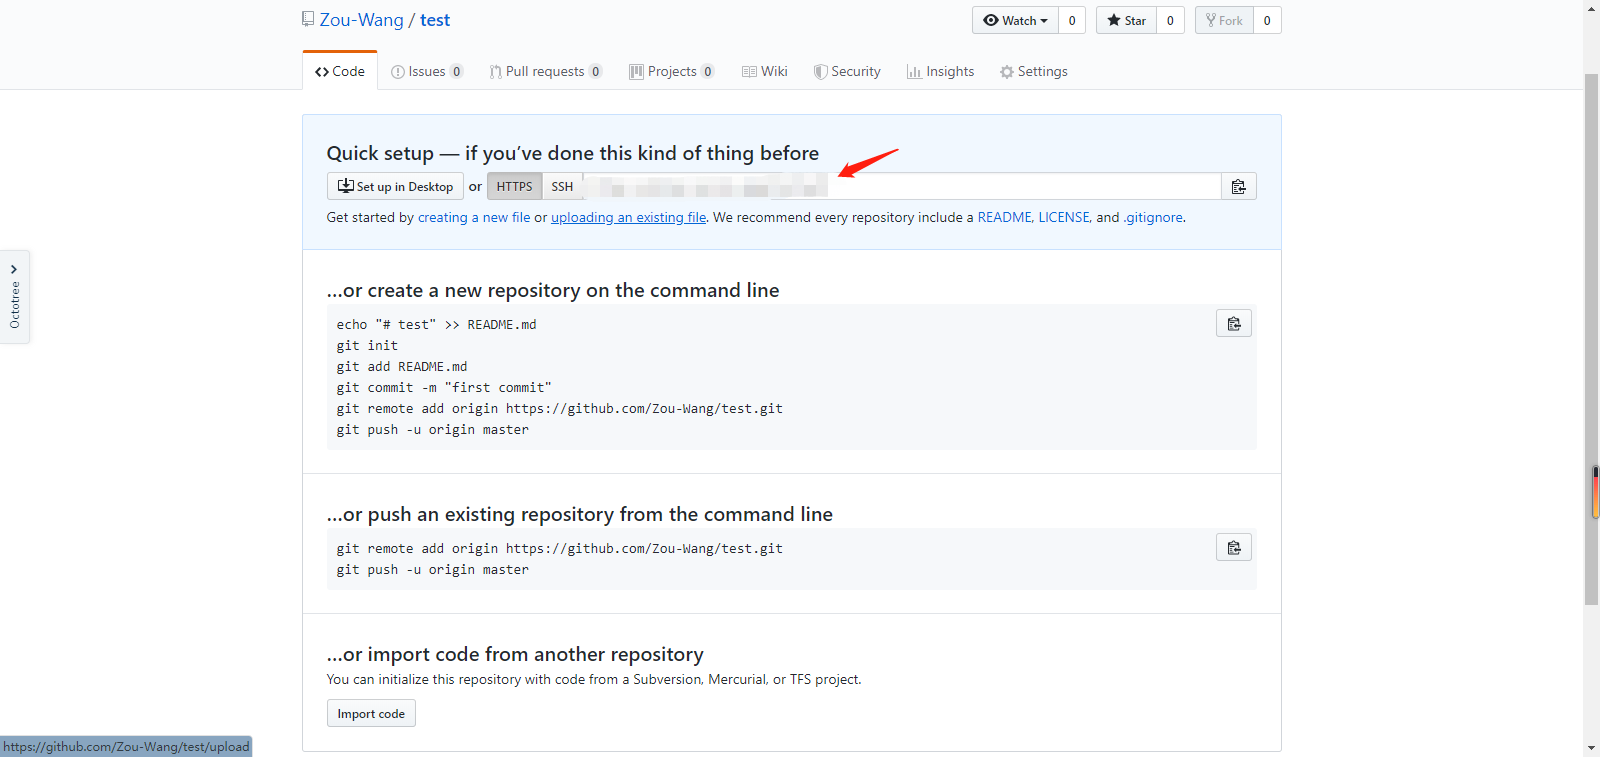Open the README link
Screen dimensions: 1600x757
point(1004,217)
